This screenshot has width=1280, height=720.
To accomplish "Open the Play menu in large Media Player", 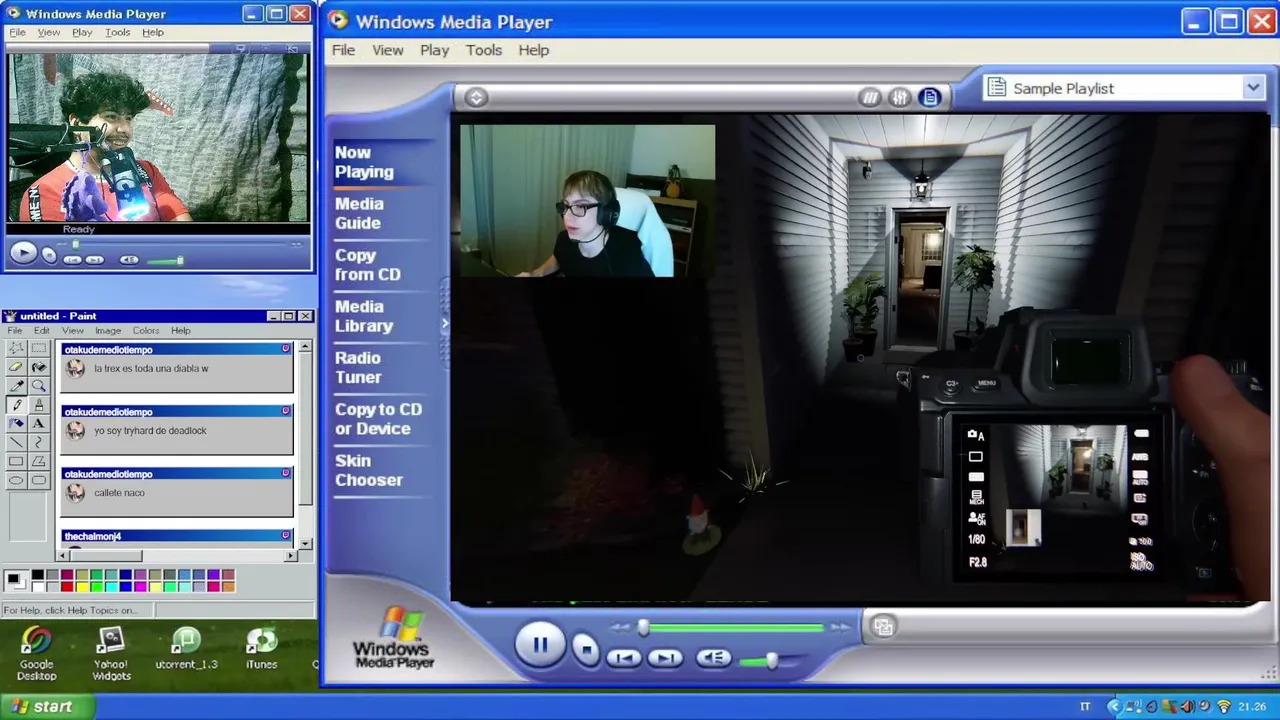I will [x=434, y=50].
